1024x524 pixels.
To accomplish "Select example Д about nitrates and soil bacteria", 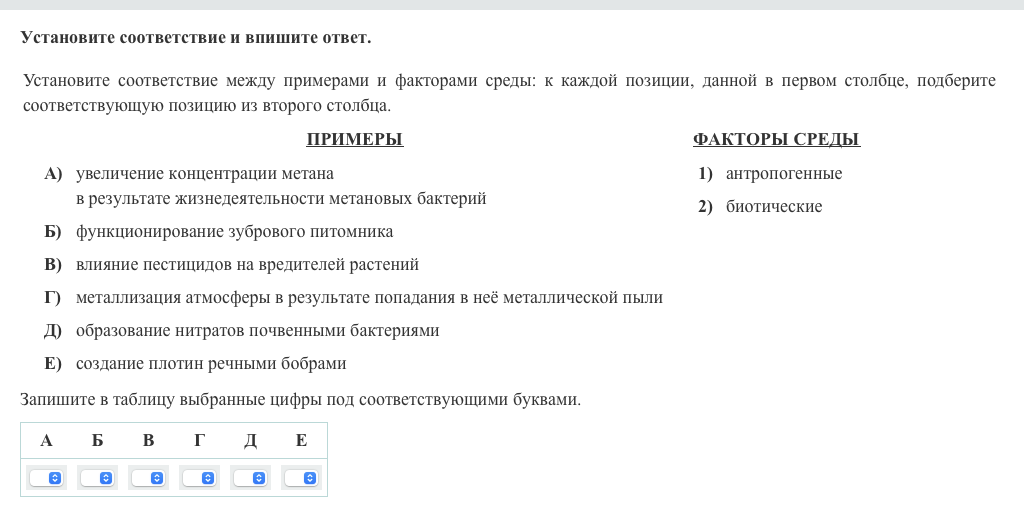I will tap(257, 331).
